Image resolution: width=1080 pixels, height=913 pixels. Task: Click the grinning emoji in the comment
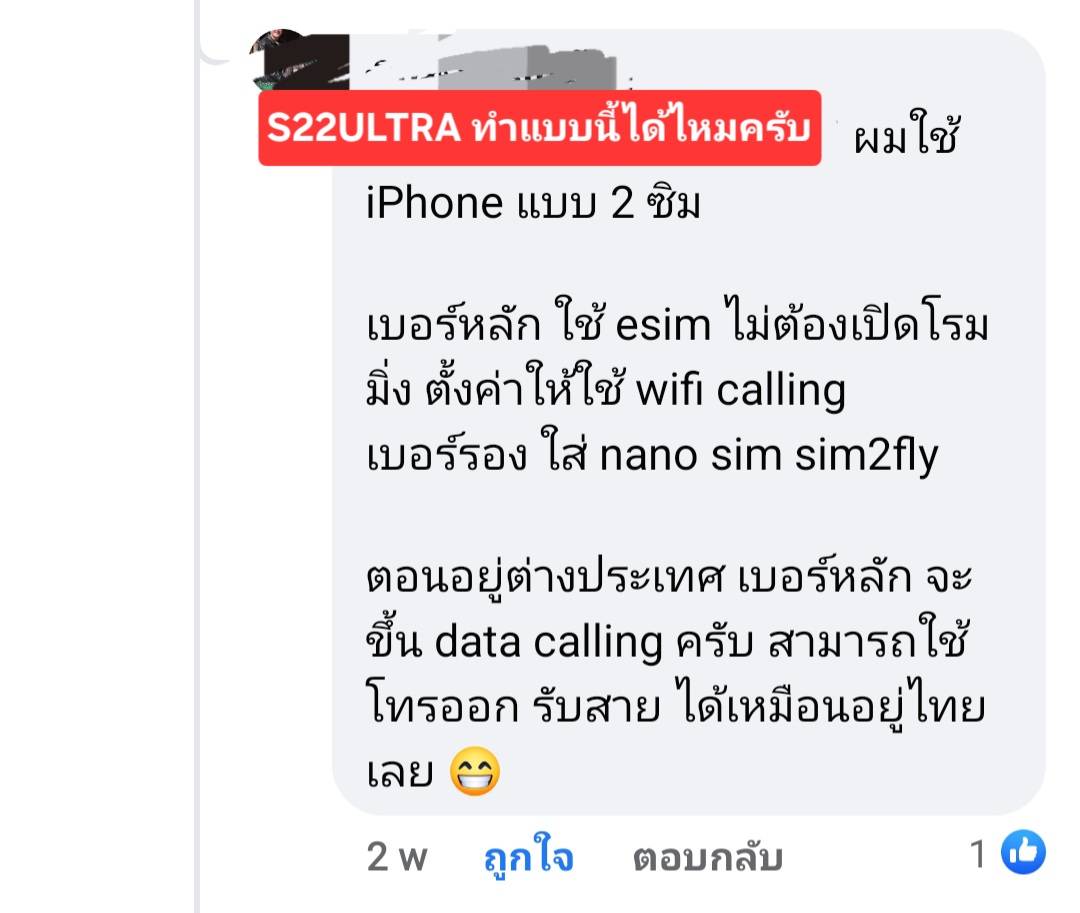(x=475, y=771)
